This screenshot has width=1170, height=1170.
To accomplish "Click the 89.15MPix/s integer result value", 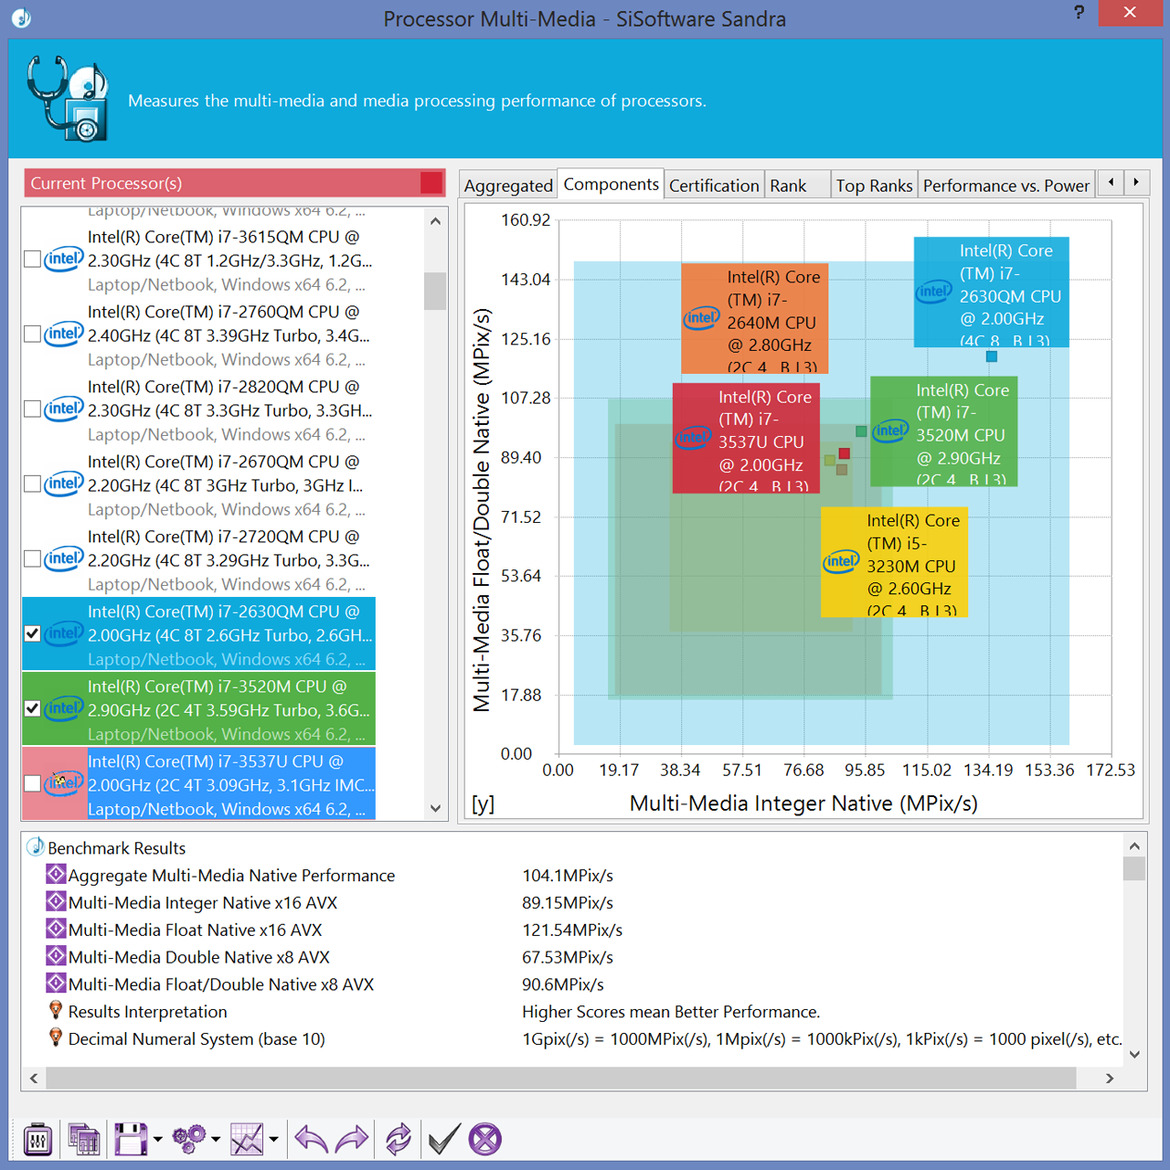I will [568, 903].
